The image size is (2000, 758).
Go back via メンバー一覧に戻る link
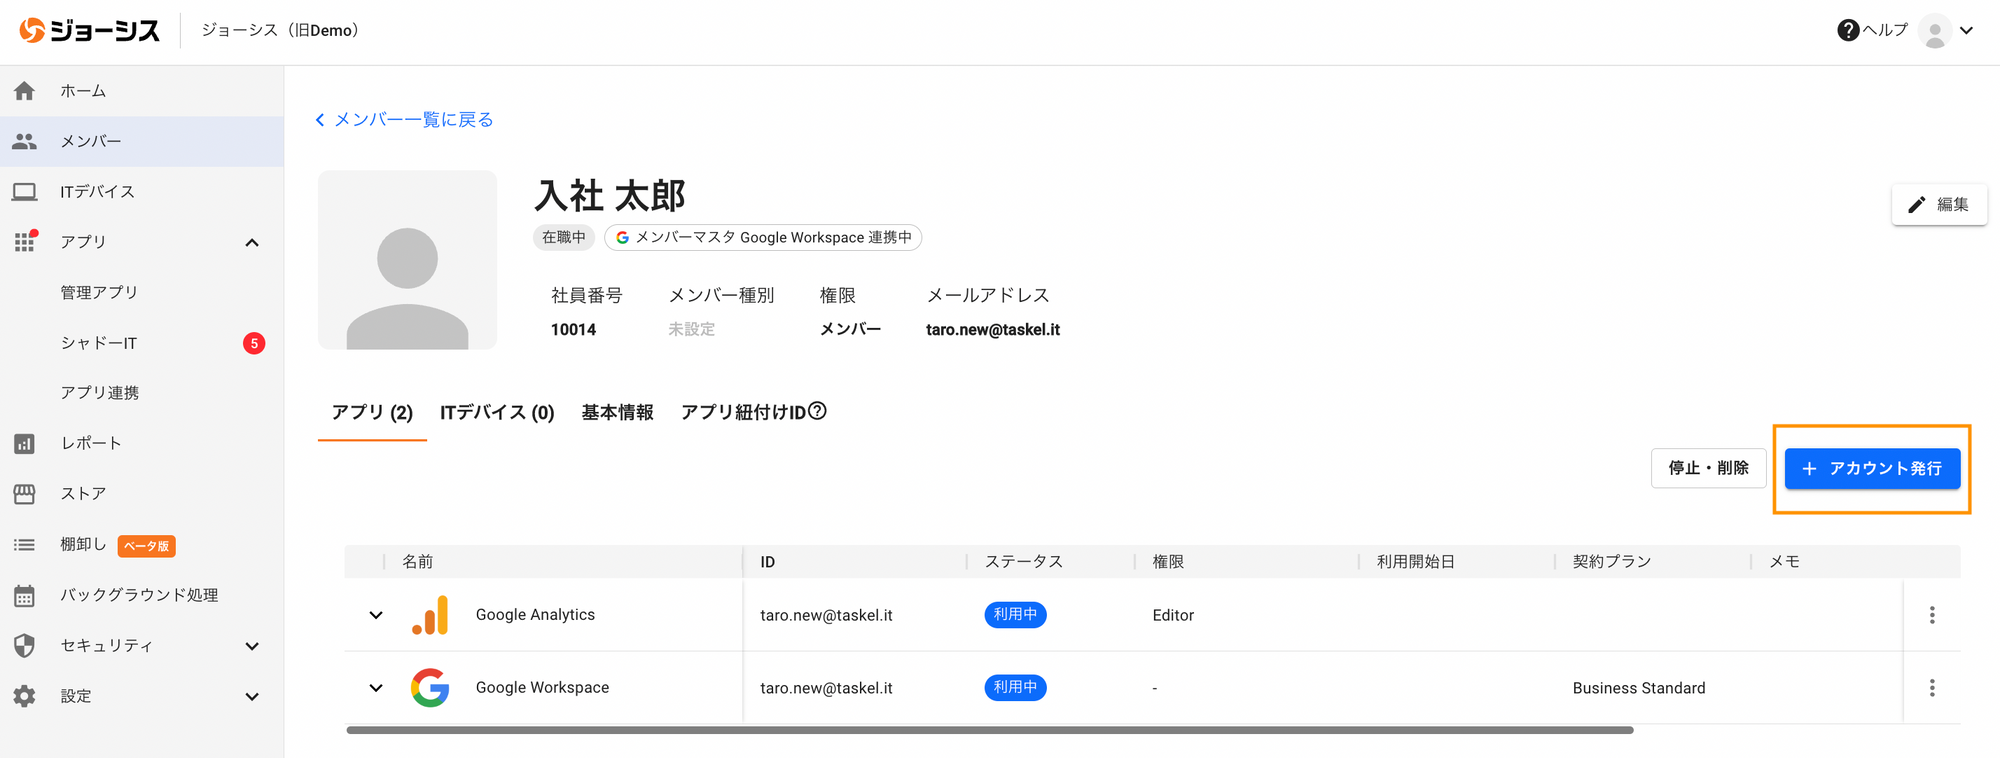pos(405,120)
